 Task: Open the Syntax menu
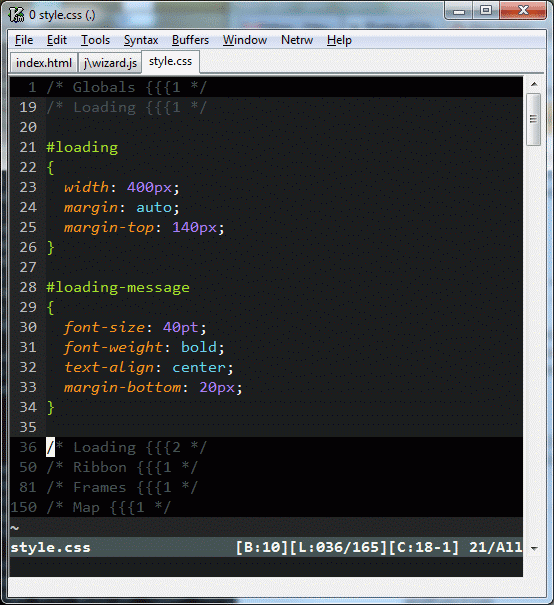(141, 40)
